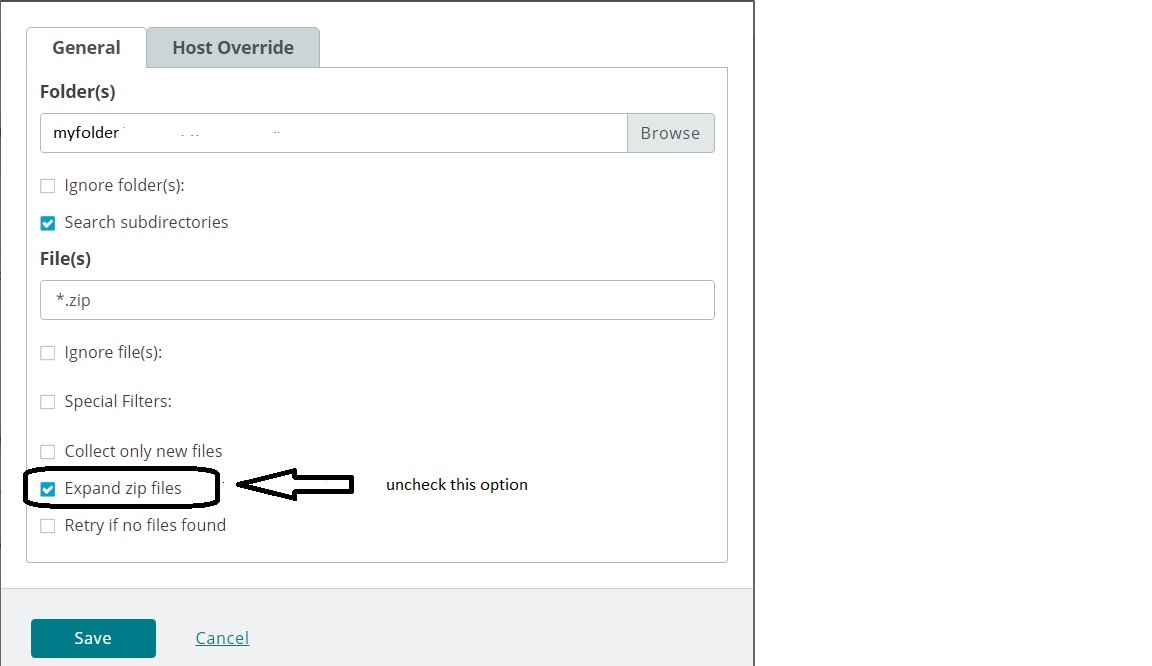This screenshot has width=1152, height=666.
Task: Check the Ignore file(s) option
Action: coord(47,352)
